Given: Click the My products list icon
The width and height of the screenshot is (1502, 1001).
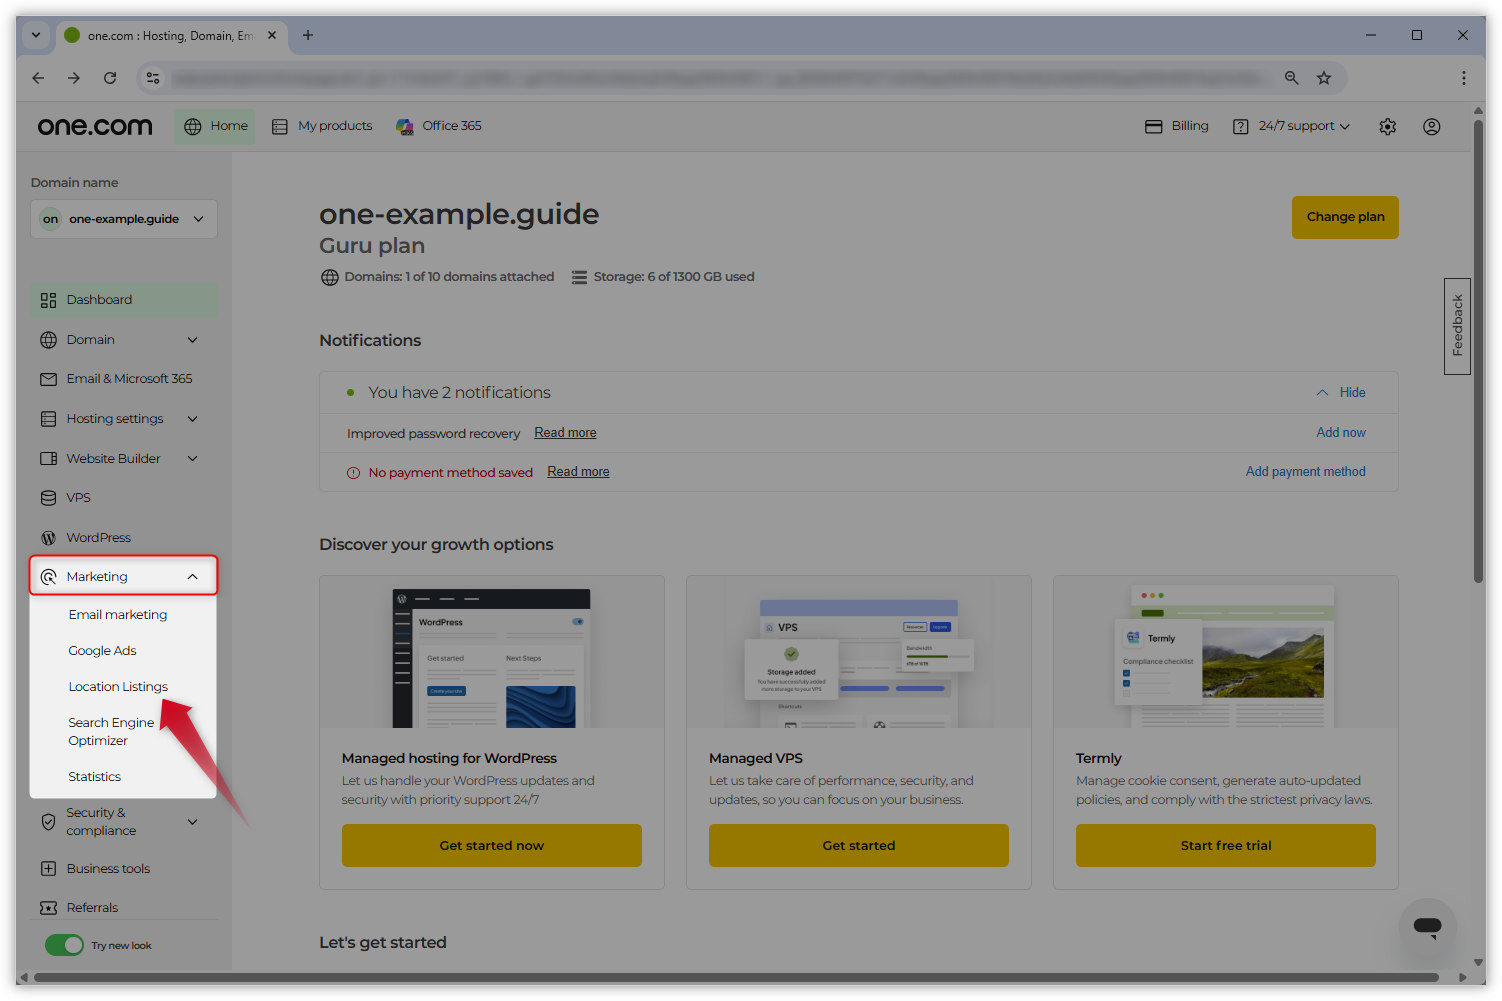Looking at the screenshot, I should [280, 127].
